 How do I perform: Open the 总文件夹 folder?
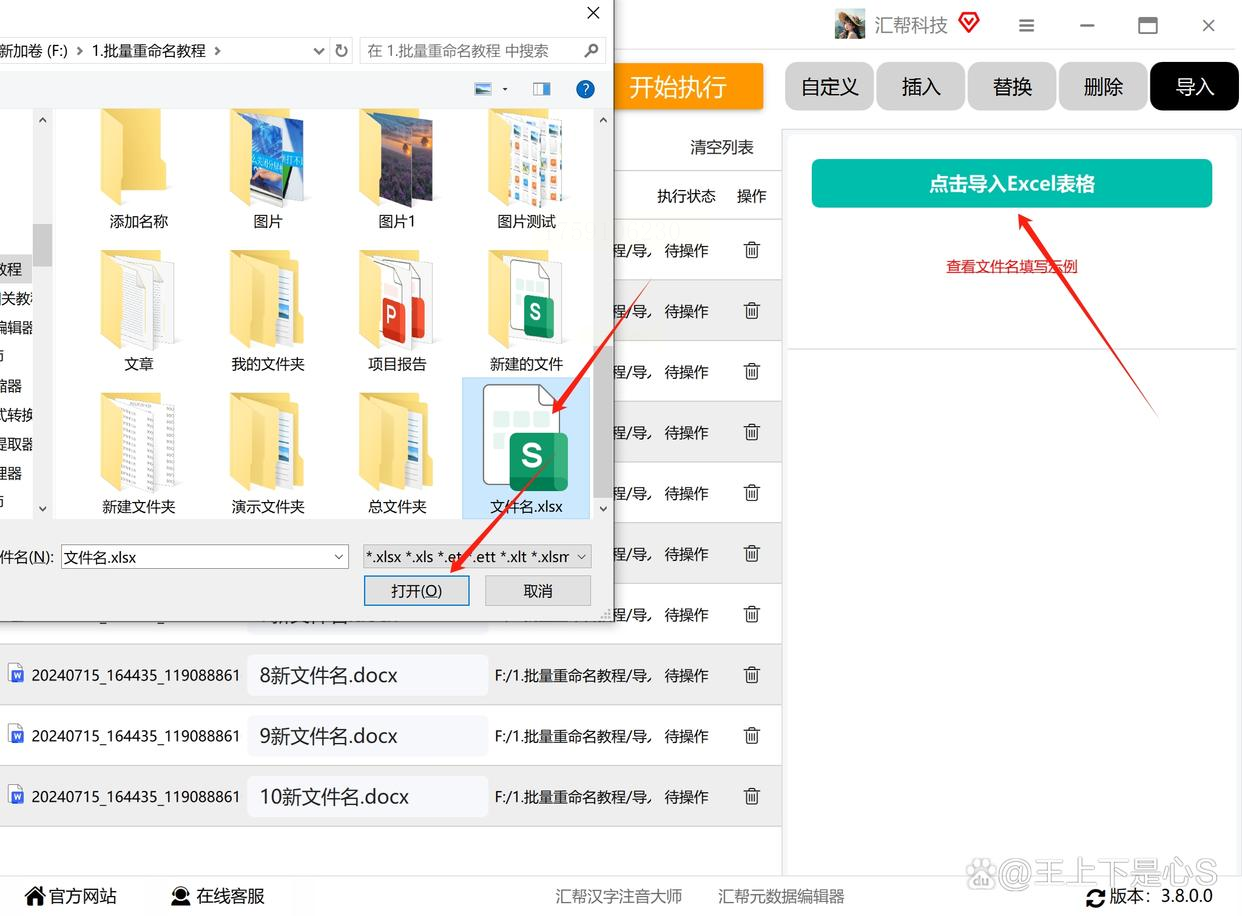397,454
